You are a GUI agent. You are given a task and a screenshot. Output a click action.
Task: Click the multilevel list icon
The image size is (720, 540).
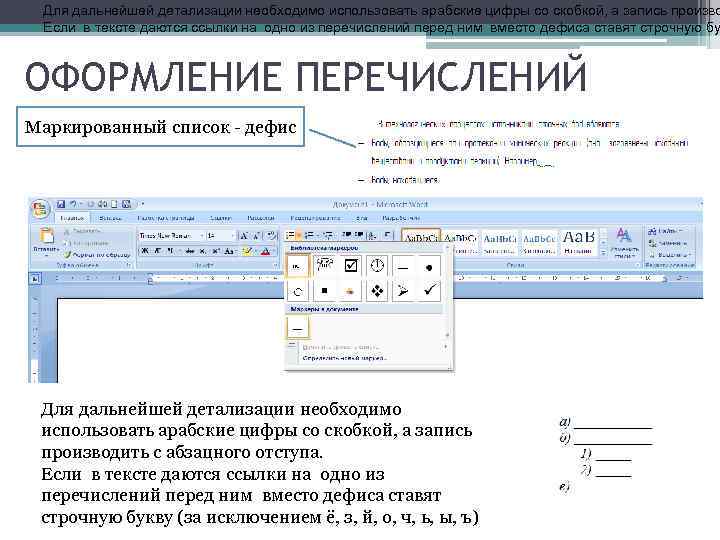coord(328,236)
